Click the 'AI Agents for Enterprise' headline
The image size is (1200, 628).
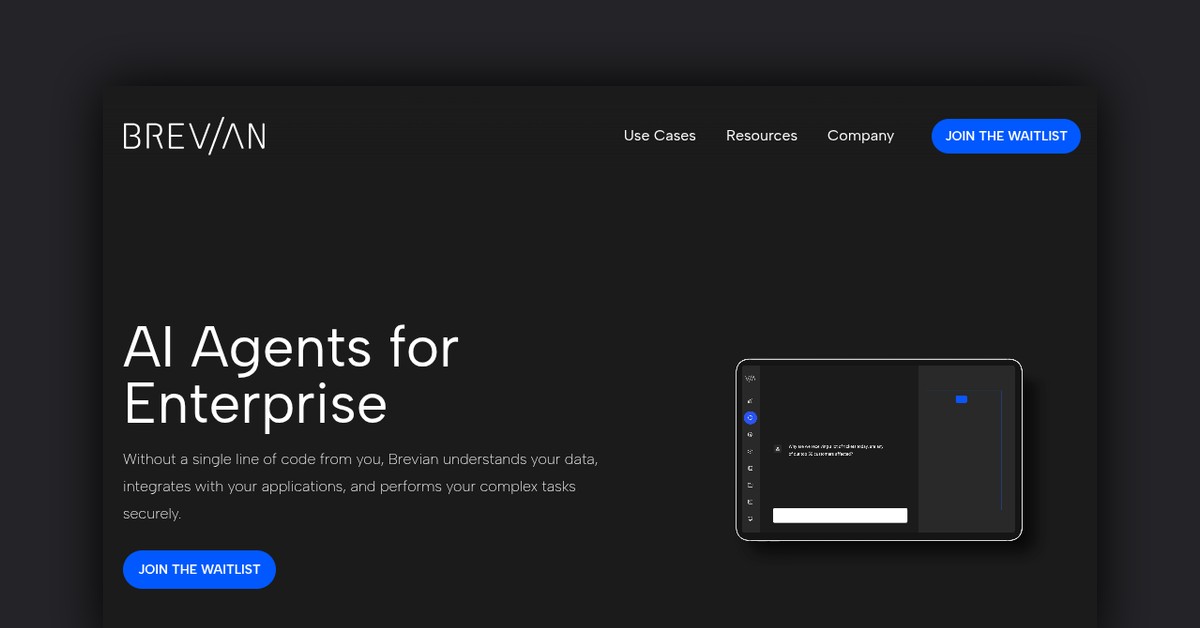tap(290, 375)
